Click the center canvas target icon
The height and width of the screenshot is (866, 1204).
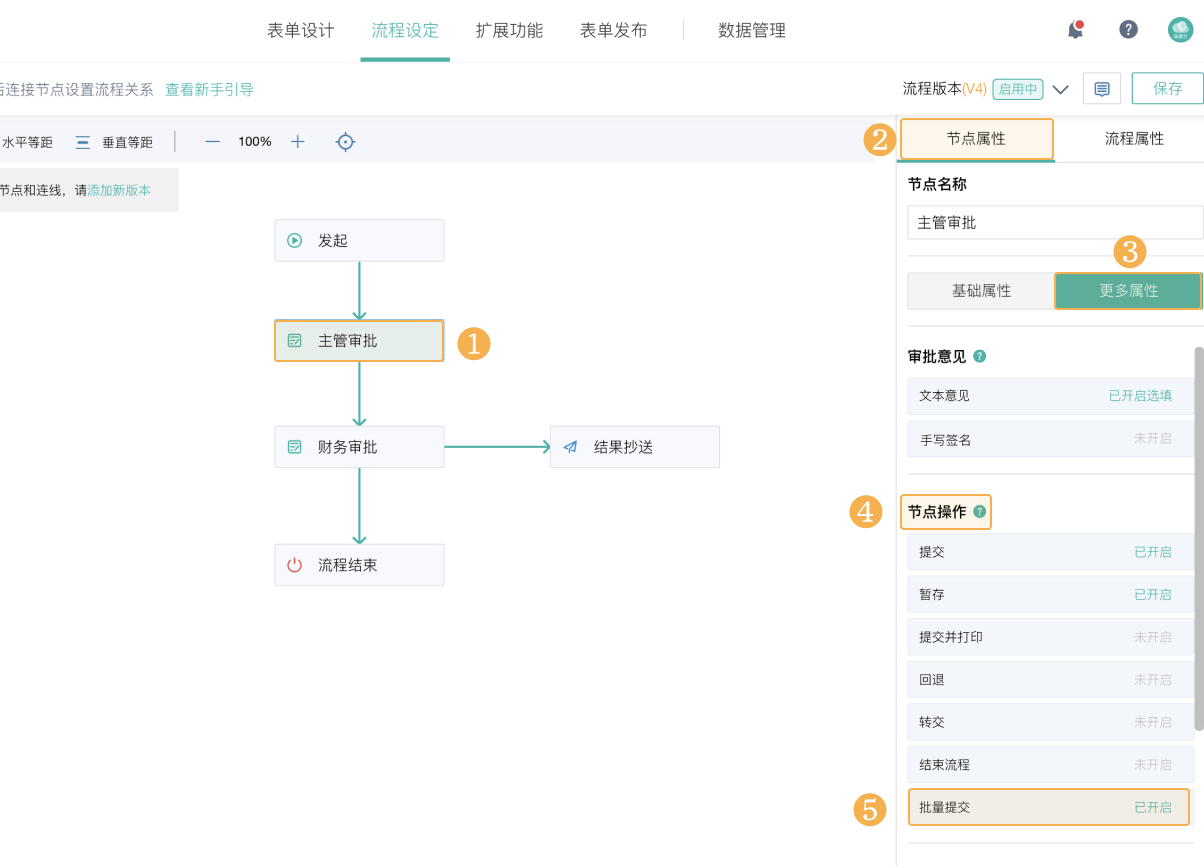pyautogui.click(x=345, y=142)
